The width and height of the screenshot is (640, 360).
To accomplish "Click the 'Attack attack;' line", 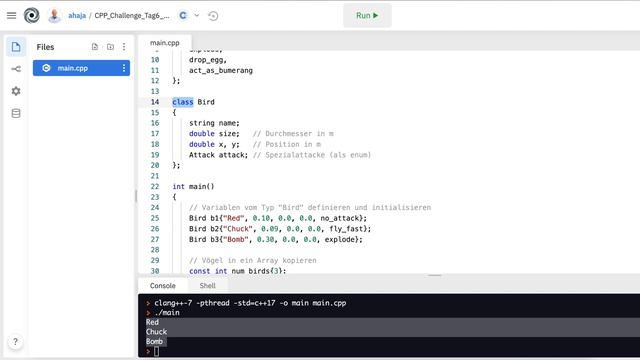I will point(218,155).
